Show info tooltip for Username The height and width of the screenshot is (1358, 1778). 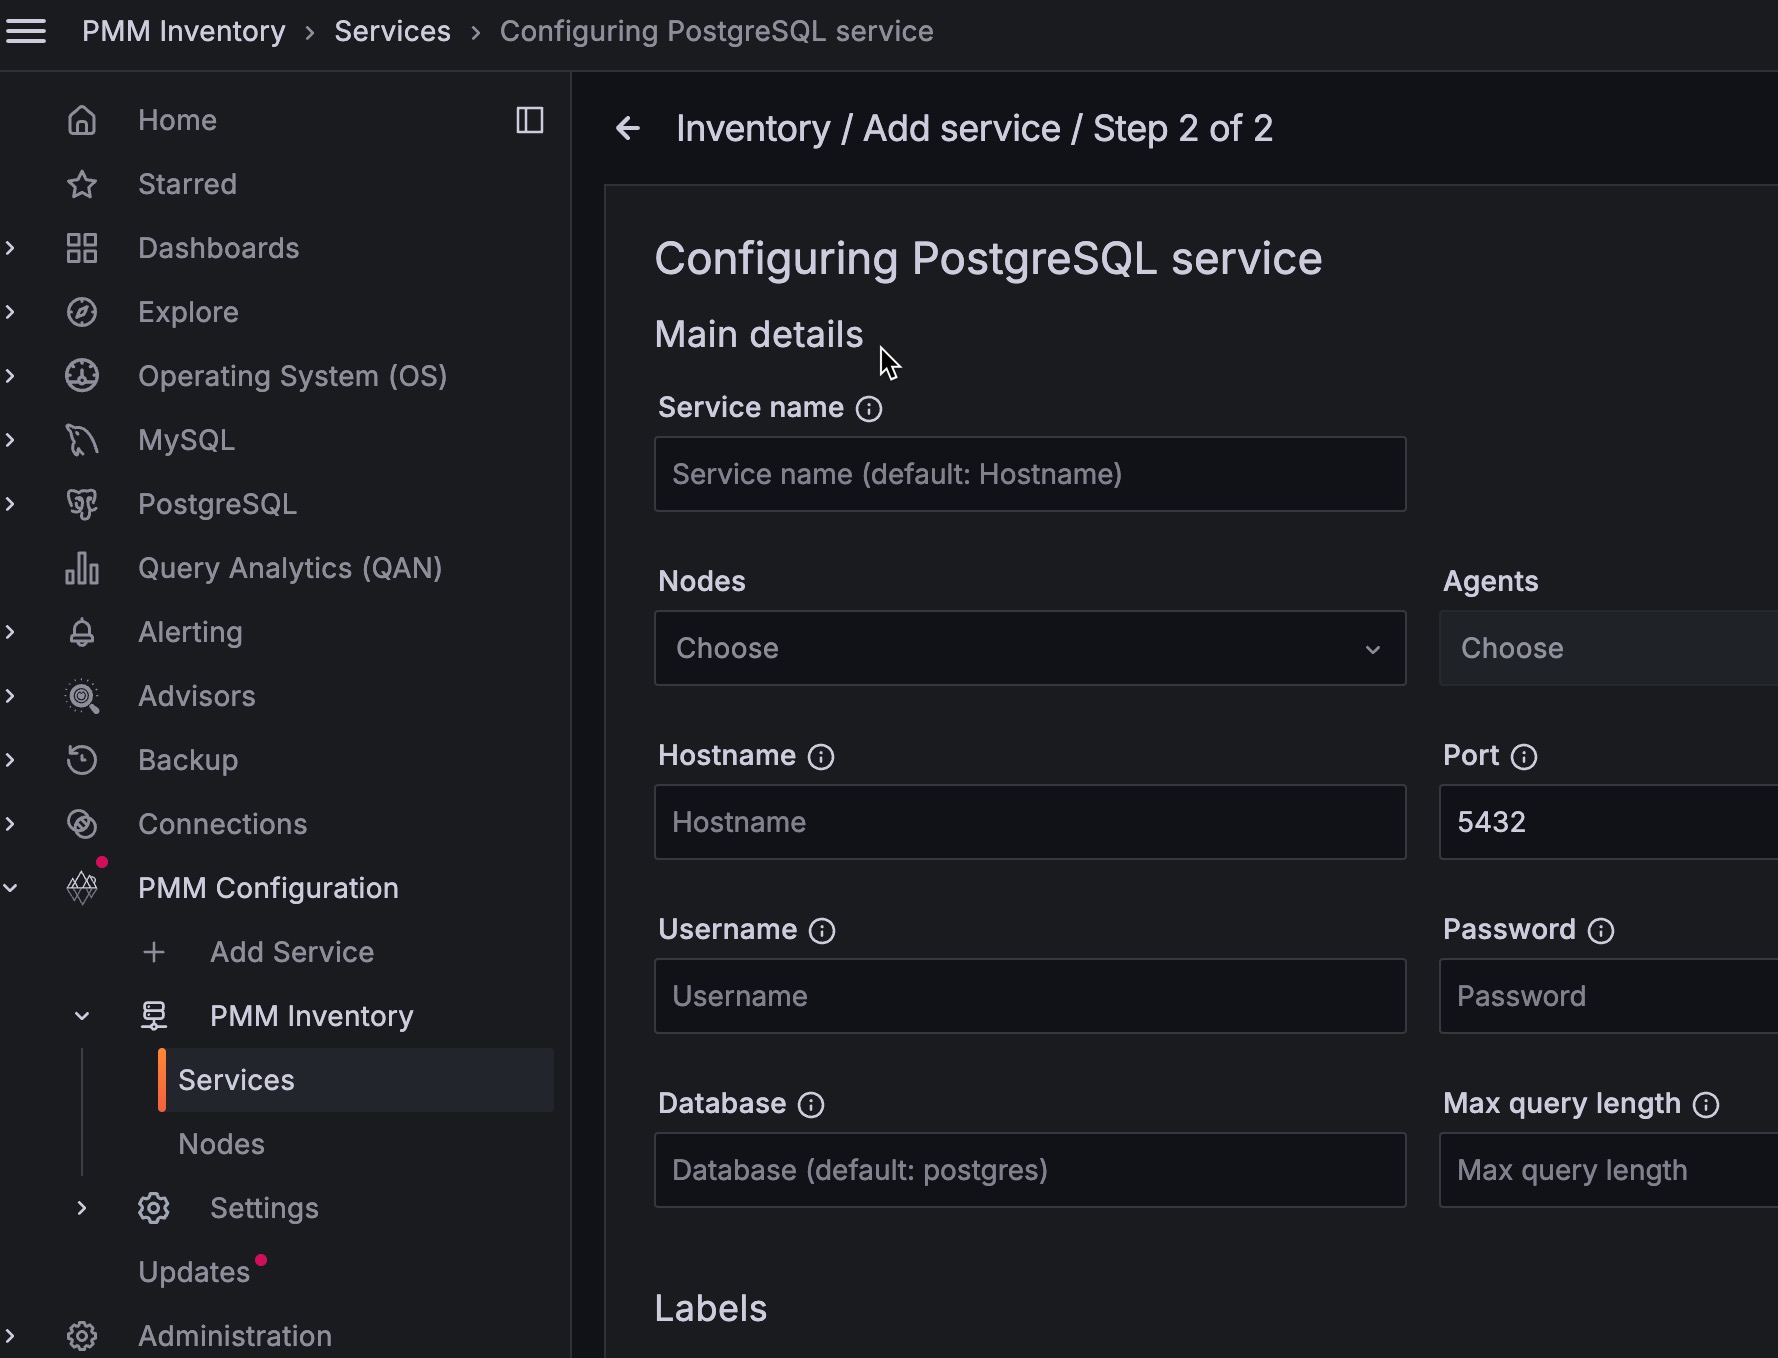click(x=822, y=931)
